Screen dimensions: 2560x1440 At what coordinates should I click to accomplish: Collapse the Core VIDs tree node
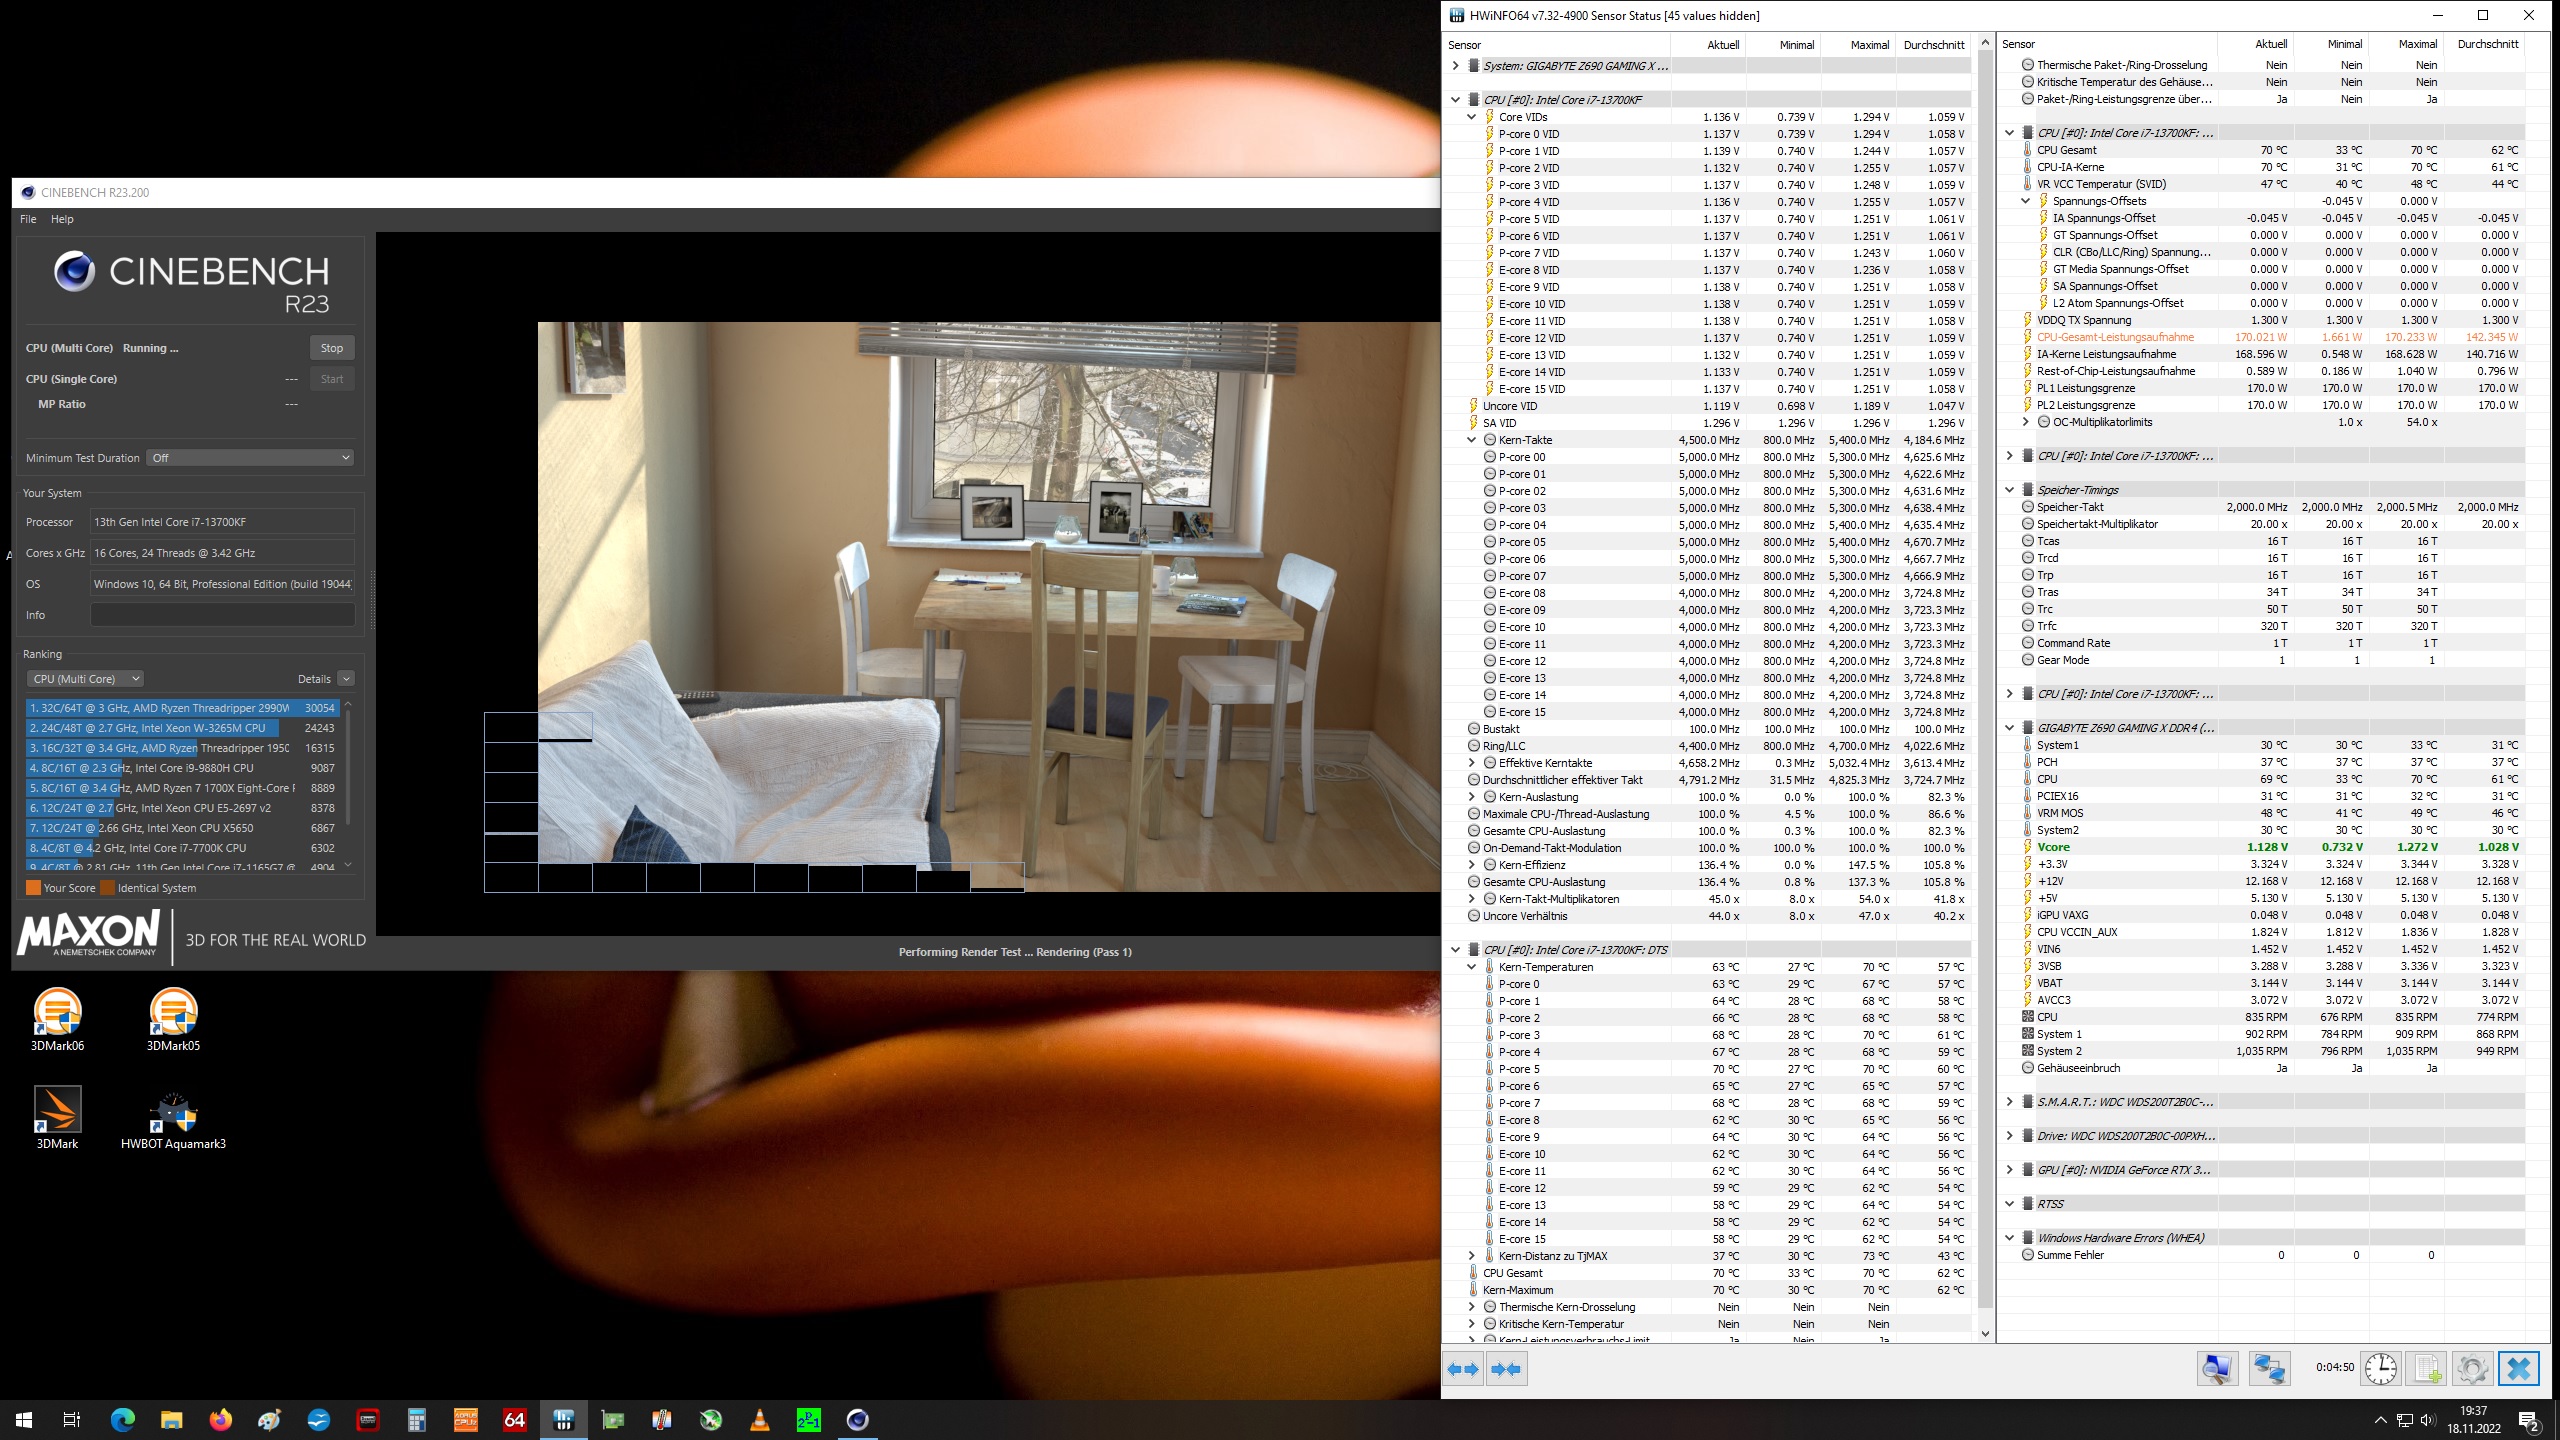pyautogui.click(x=1471, y=117)
